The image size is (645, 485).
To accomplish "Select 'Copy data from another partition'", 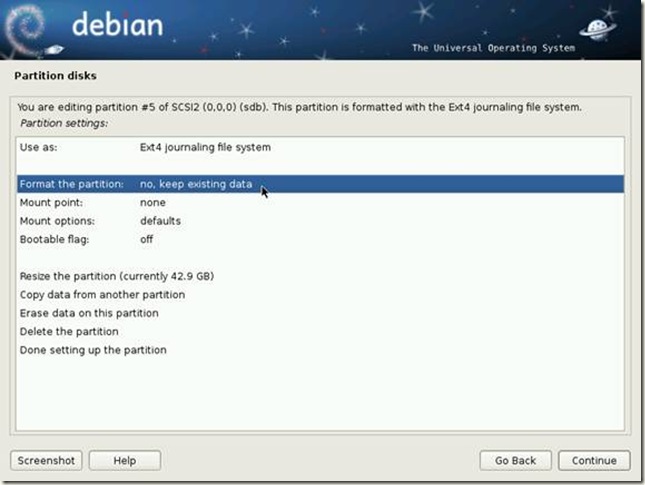I will (320, 295).
